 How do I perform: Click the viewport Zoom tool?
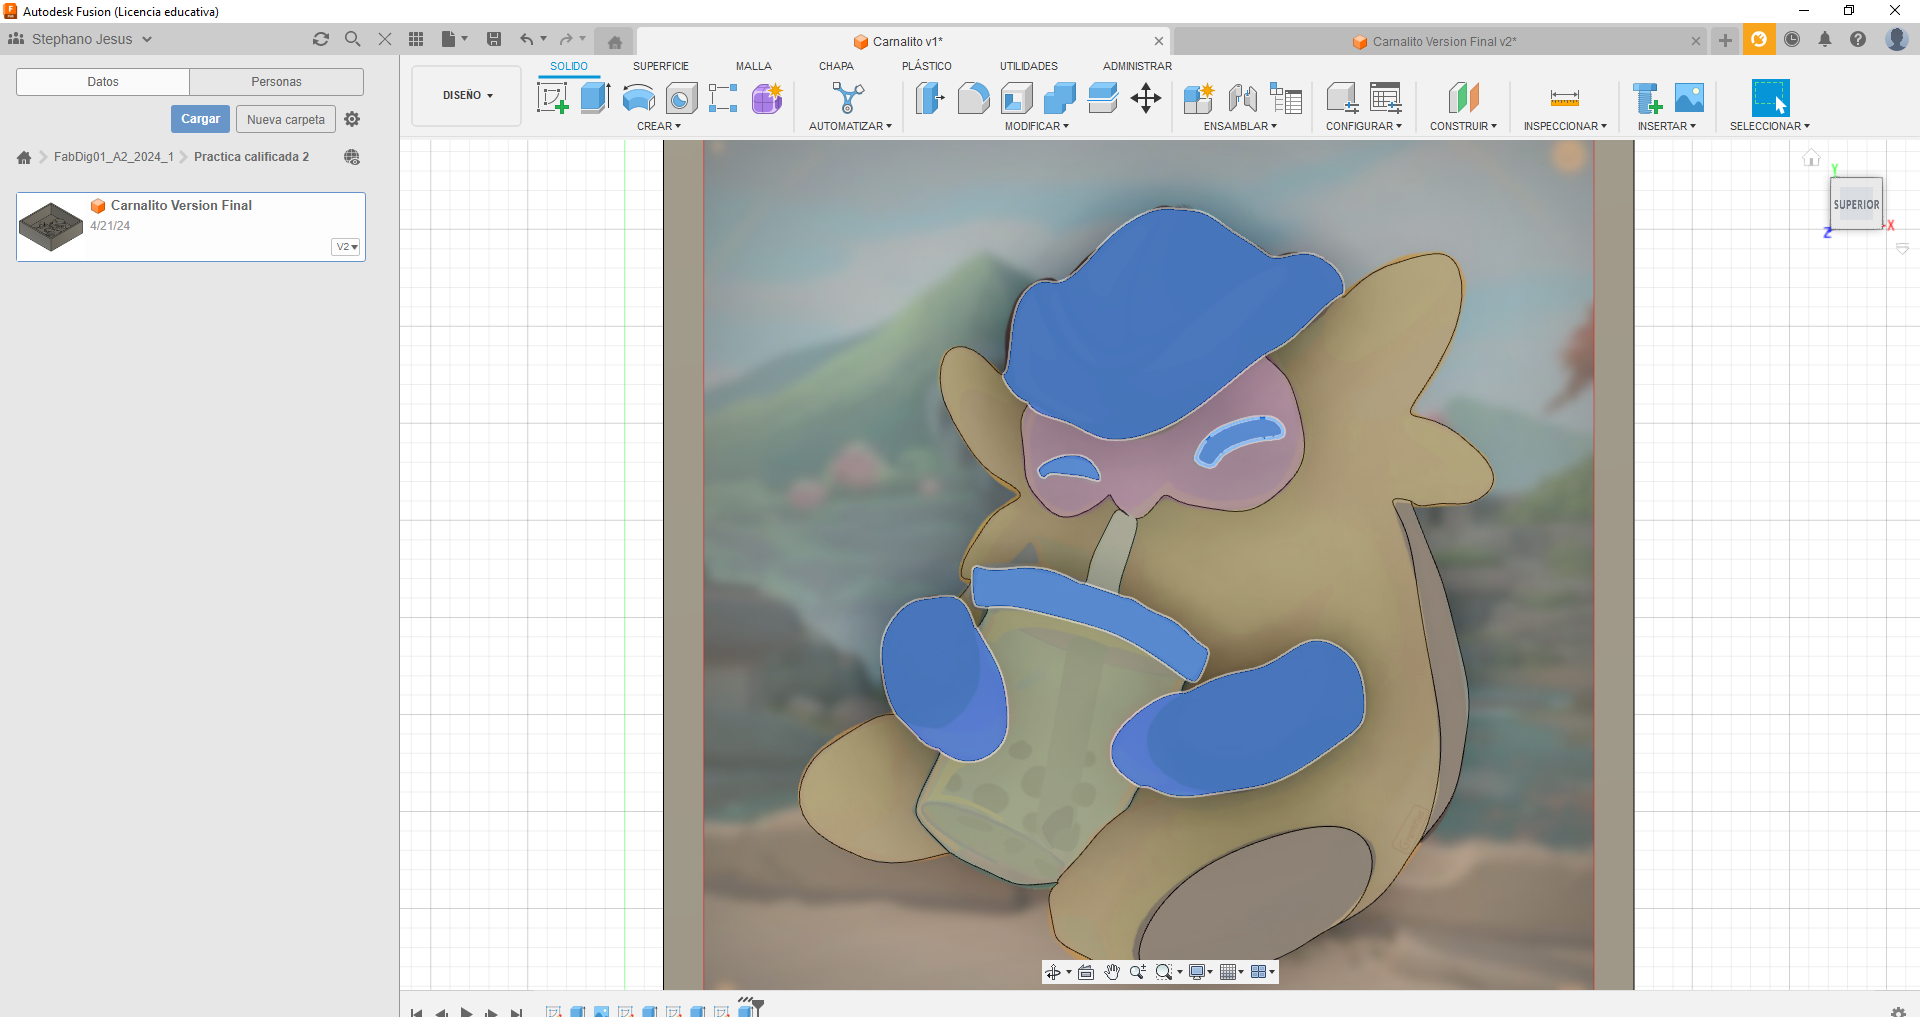(1138, 972)
